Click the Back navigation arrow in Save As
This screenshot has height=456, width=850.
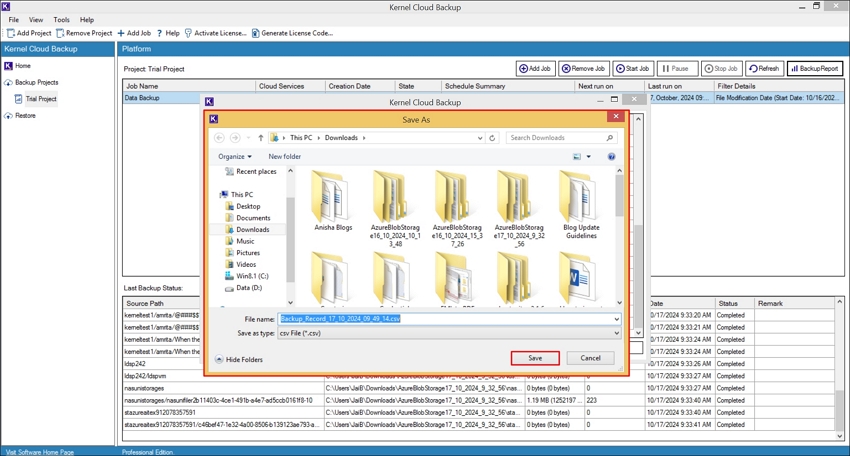[219, 138]
